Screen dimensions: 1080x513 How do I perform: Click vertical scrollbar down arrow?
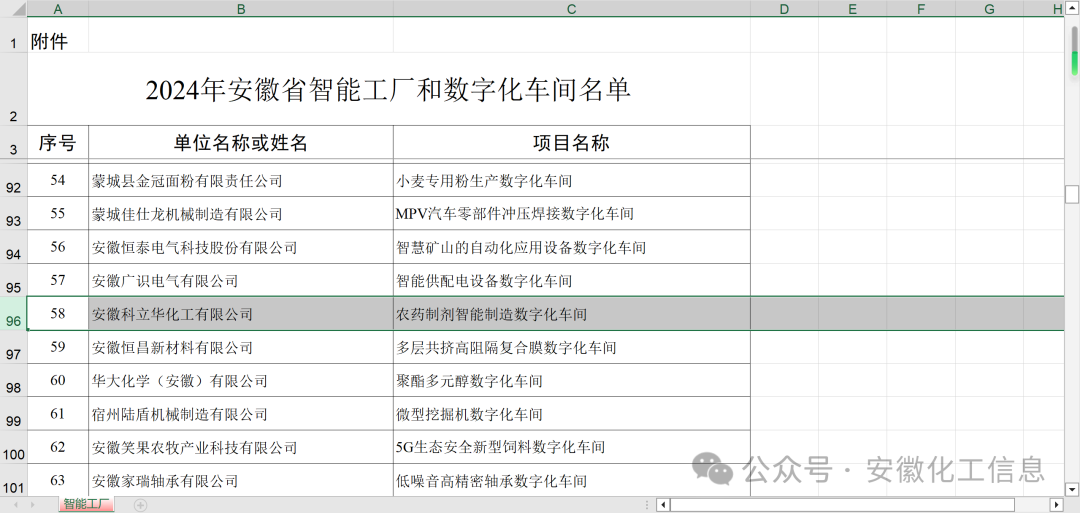coord(1072,489)
